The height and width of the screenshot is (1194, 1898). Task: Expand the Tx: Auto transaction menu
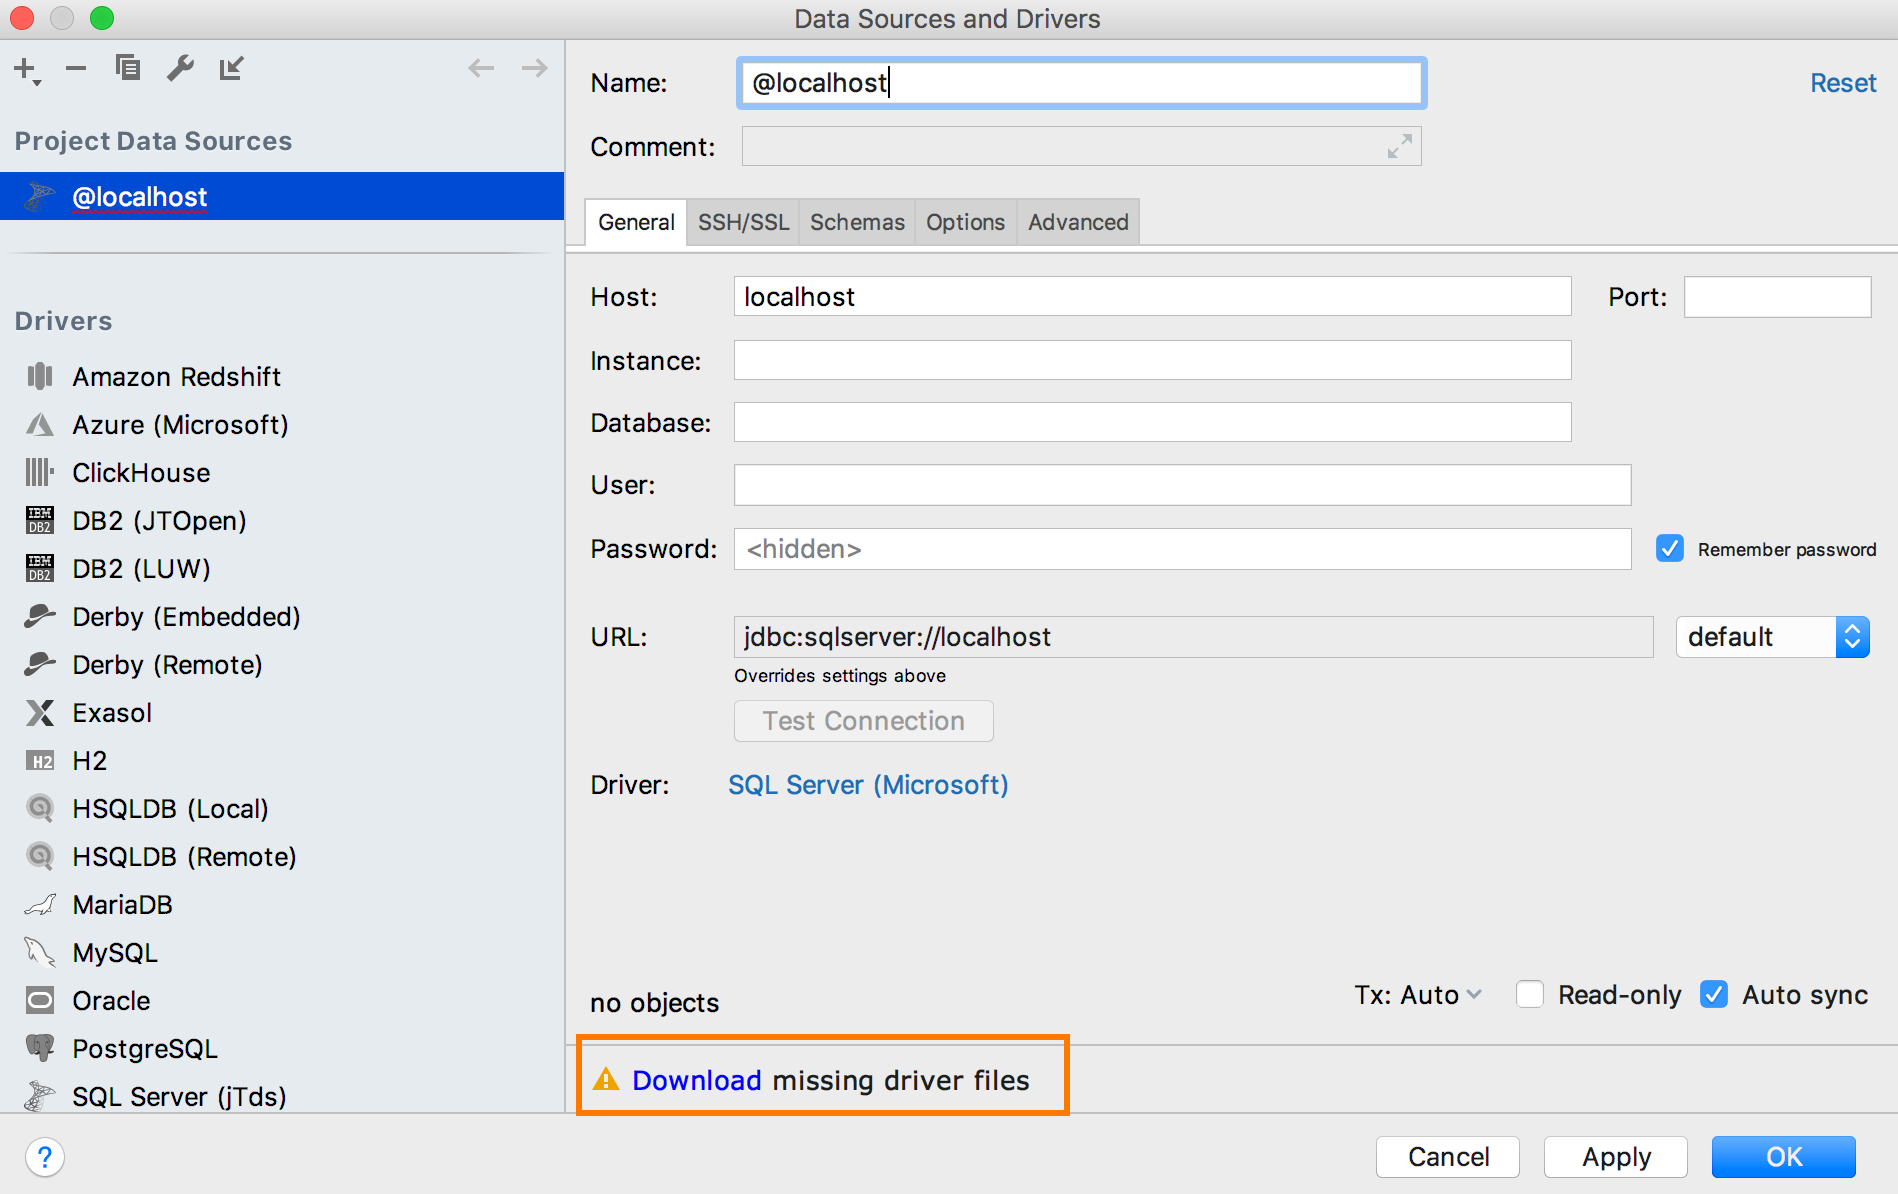tap(1418, 995)
